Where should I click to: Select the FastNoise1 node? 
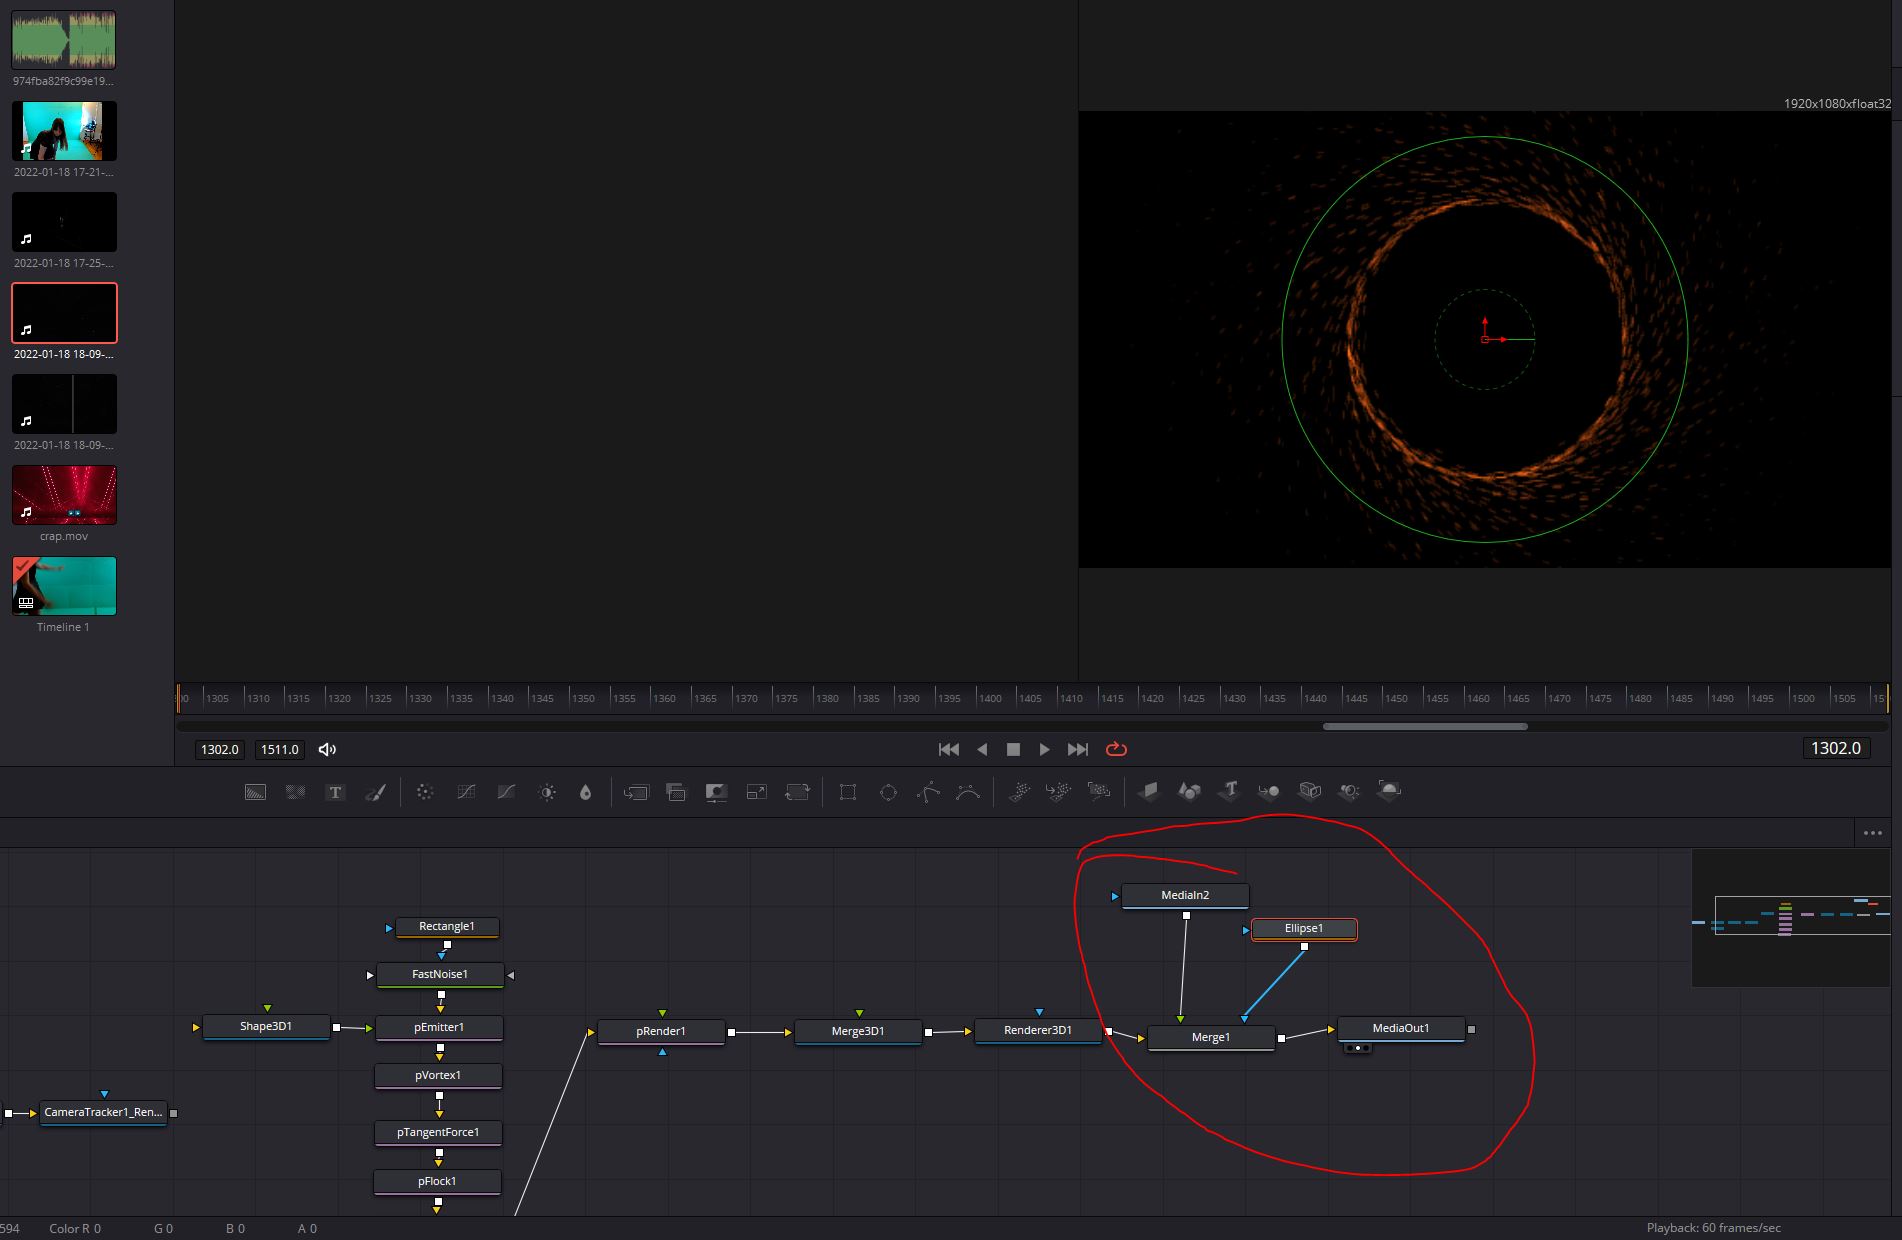tap(440, 975)
